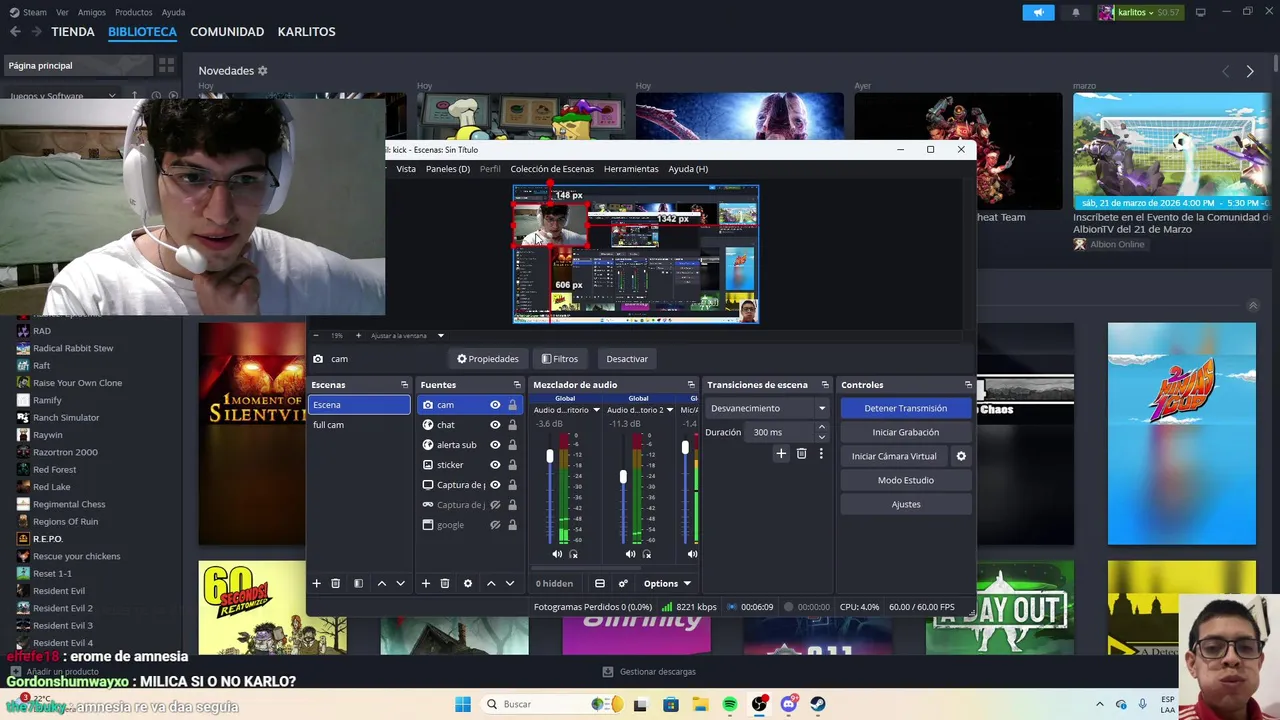Move source down in Fuentes panel
This screenshot has height=720, width=1280.
click(x=509, y=583)
